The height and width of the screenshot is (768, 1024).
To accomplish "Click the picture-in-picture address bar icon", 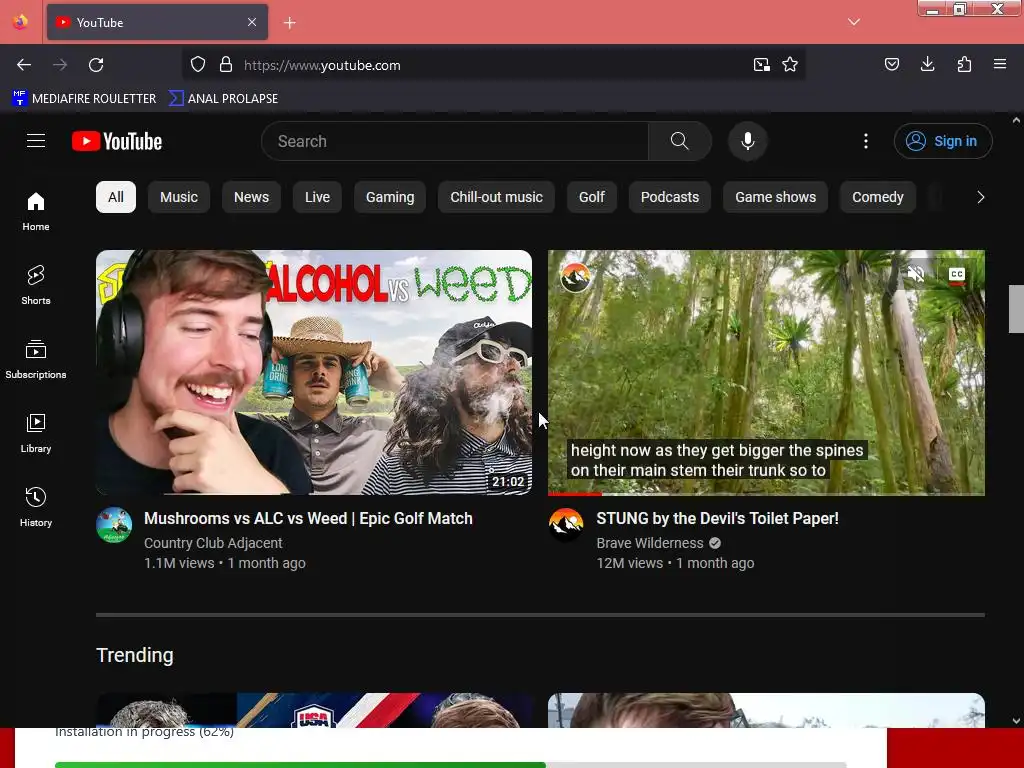I will point(761,65).
